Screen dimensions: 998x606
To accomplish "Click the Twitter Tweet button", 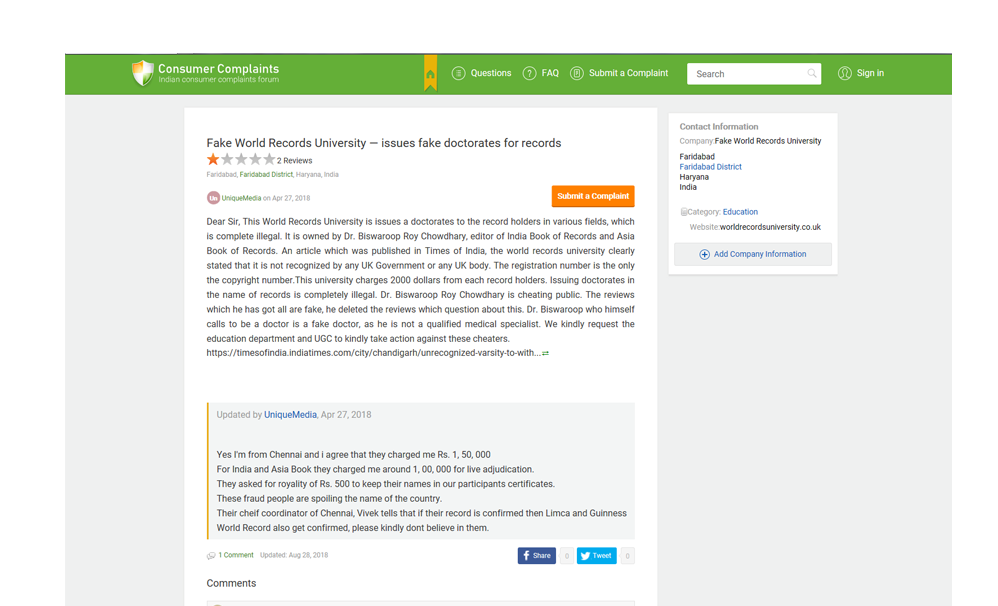I will pos(596,556).
